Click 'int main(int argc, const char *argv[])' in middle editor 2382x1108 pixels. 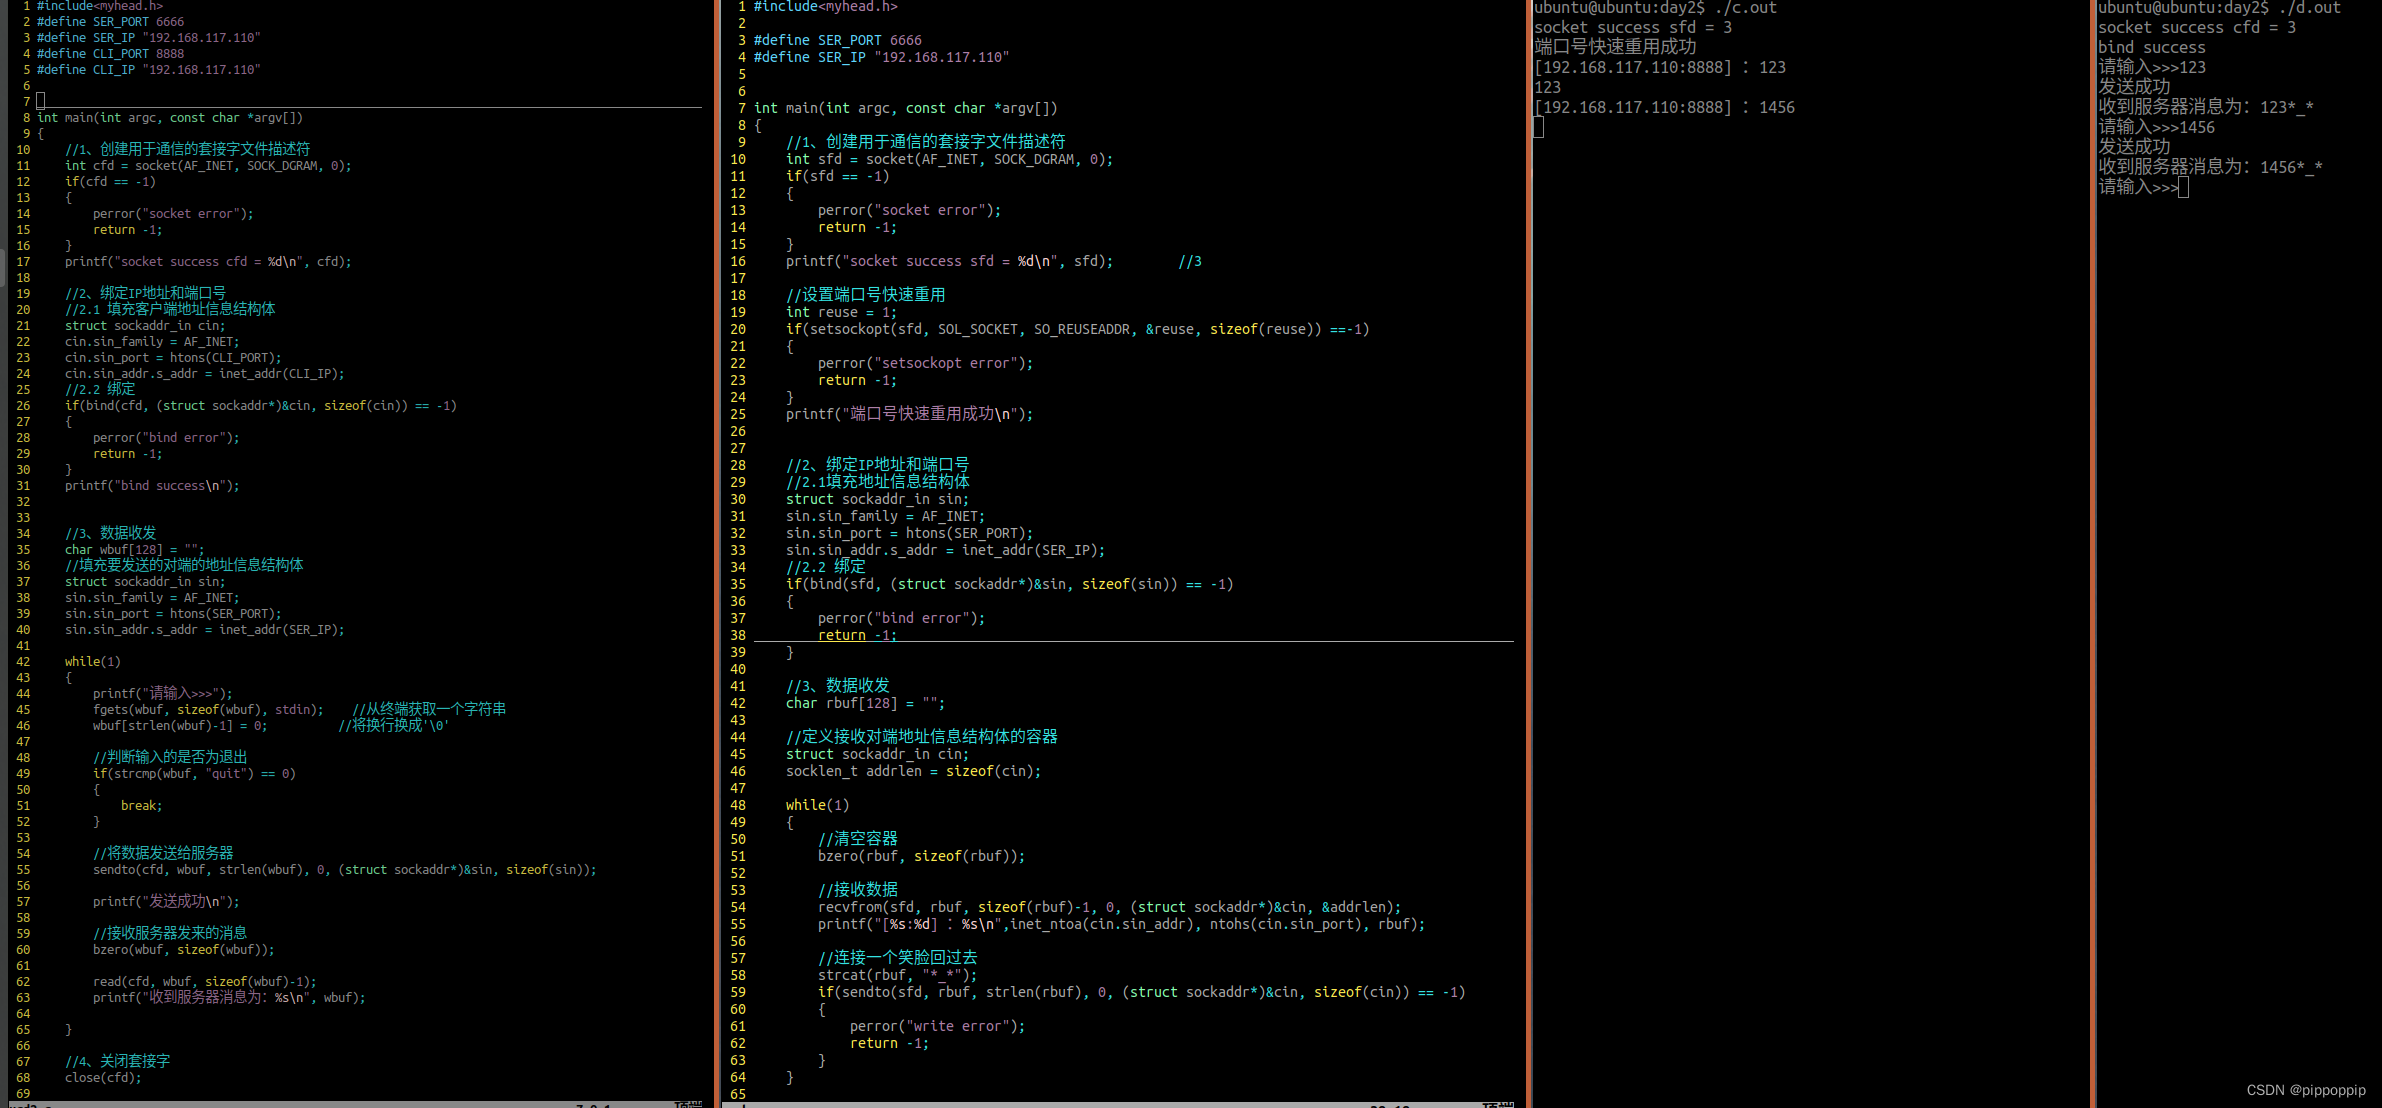(x=906, y=109)
